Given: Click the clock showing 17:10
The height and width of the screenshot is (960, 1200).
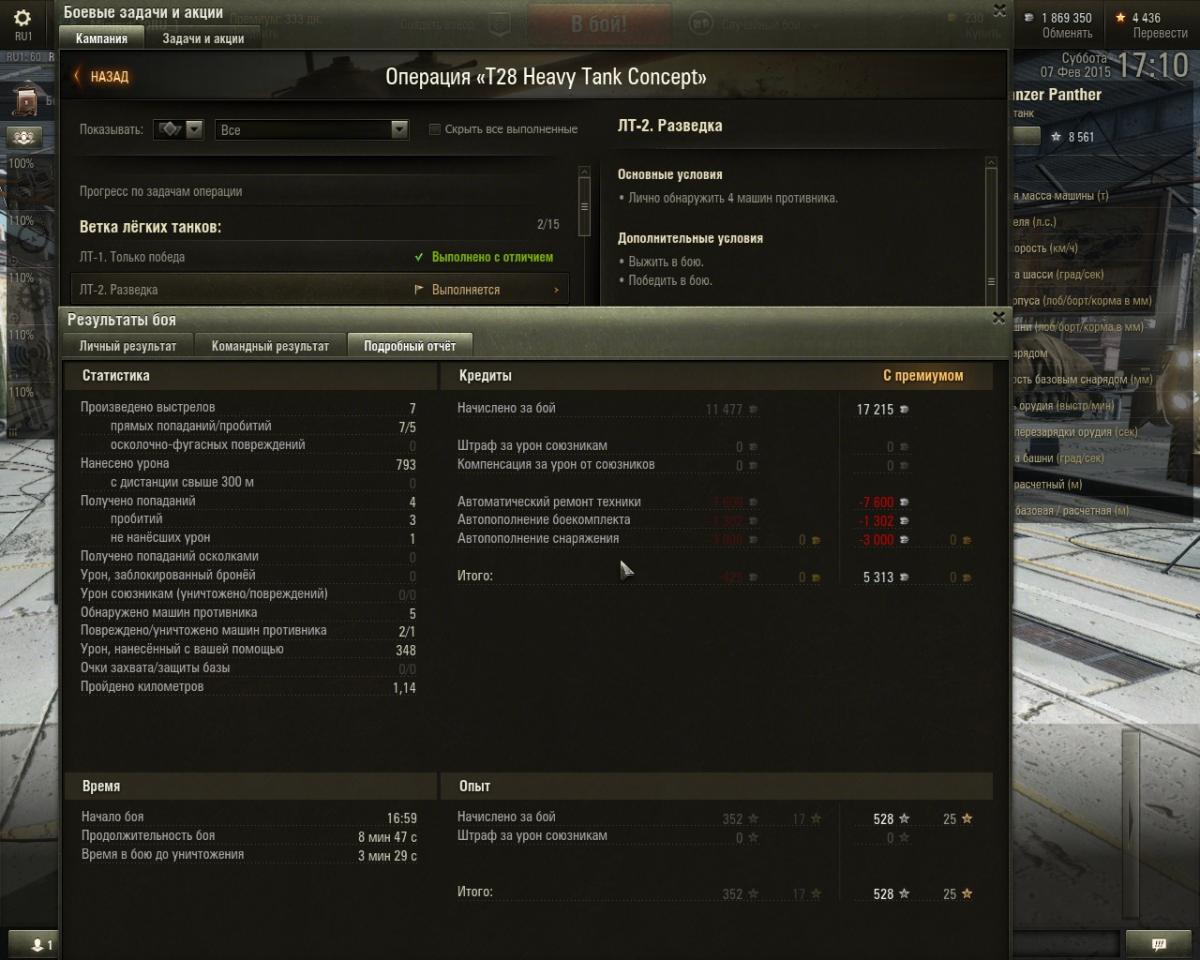Looking at the screenshot, I should pos(1153,67).
